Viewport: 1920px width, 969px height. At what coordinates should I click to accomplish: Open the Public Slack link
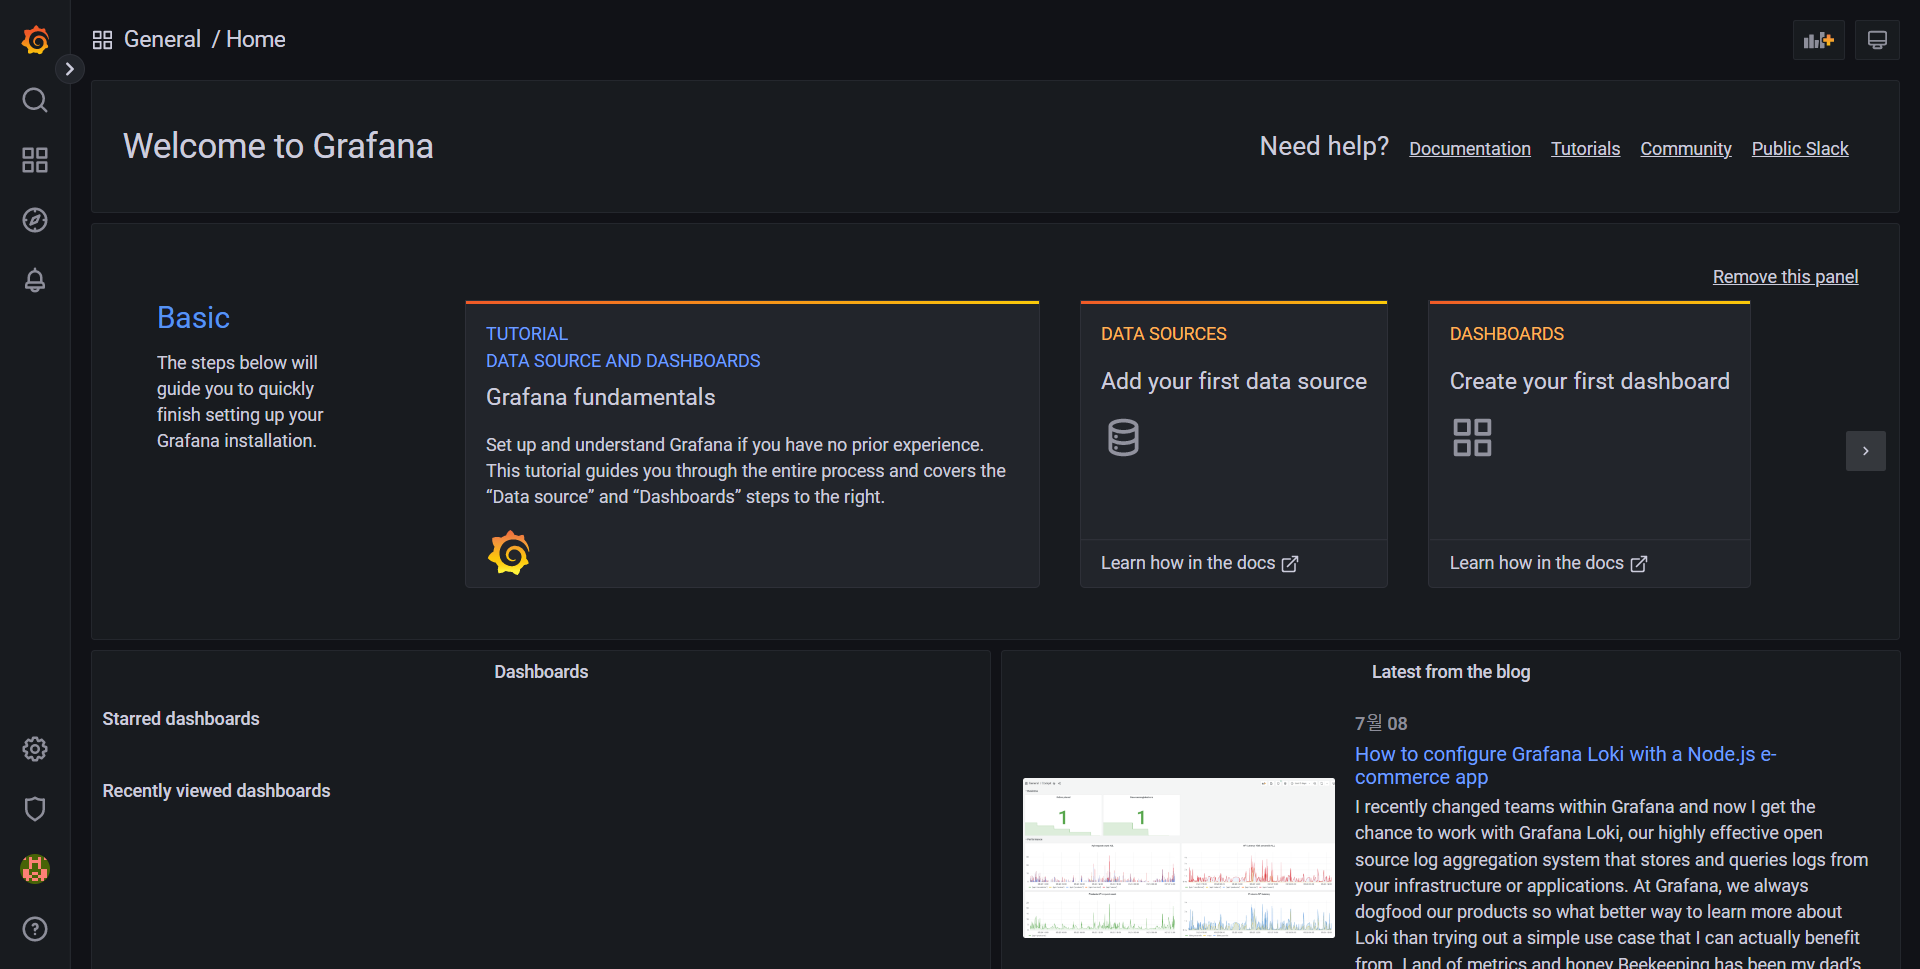pos(1799,149)
